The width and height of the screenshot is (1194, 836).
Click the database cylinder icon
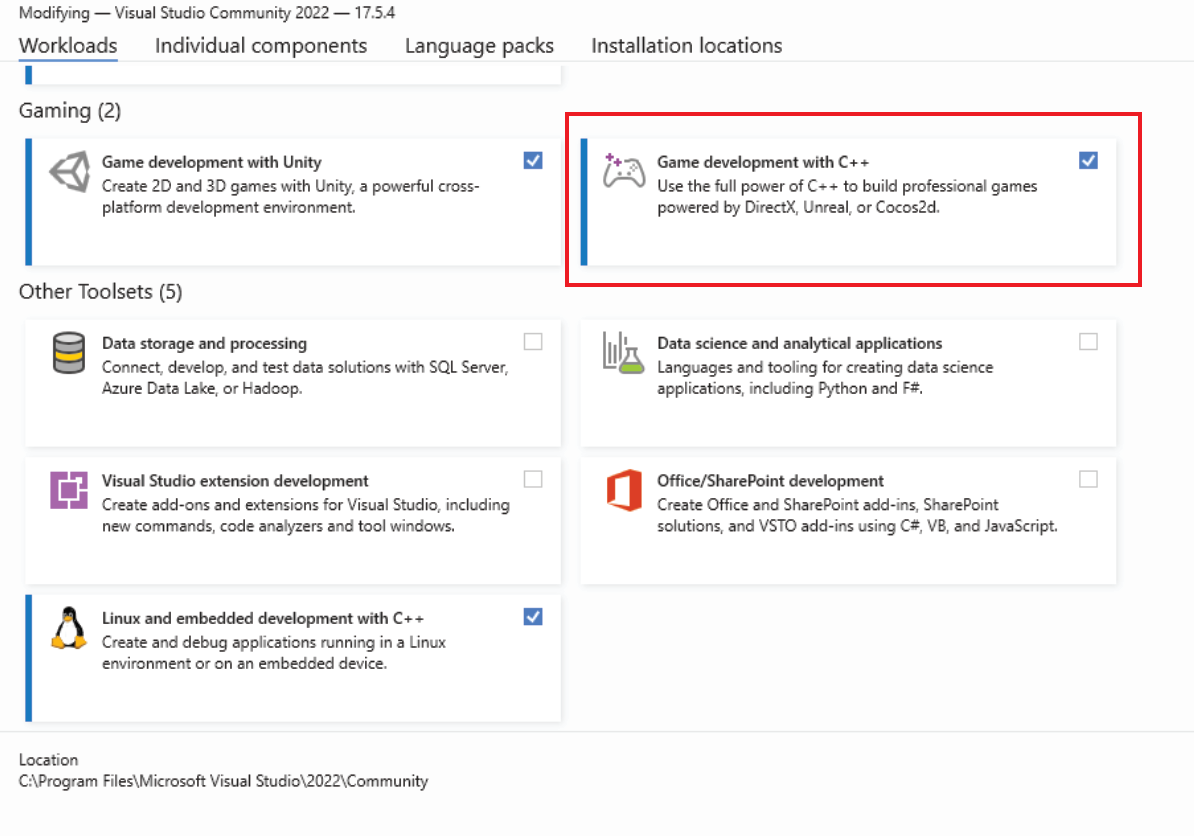coord(69,353)
